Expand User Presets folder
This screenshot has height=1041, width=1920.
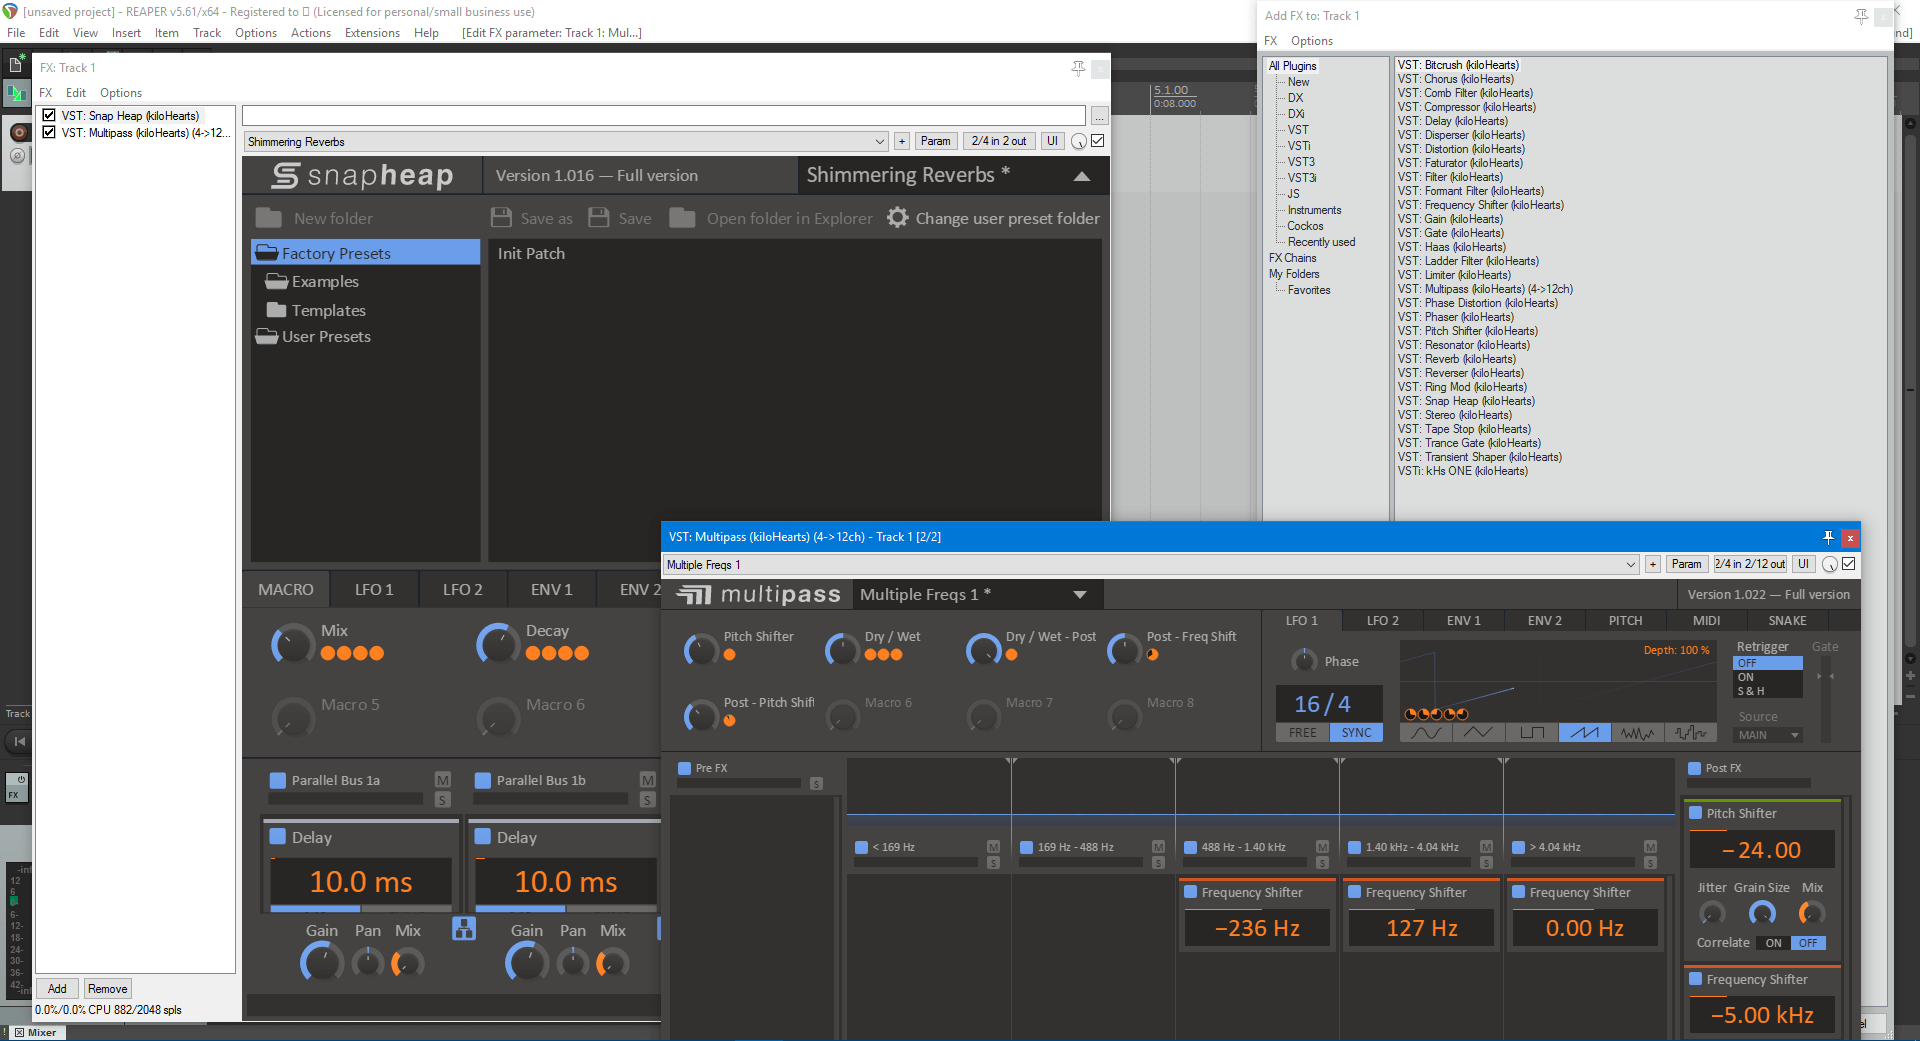pyautogui.click(x=267, y=336)
